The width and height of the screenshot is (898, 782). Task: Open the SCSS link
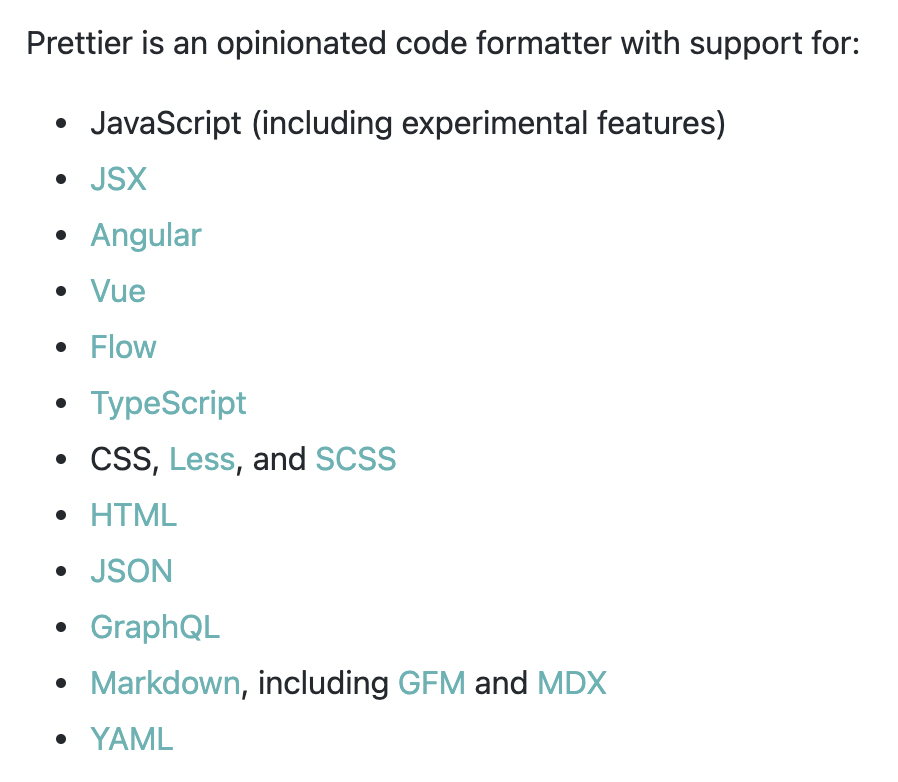(x=356, y=460)
